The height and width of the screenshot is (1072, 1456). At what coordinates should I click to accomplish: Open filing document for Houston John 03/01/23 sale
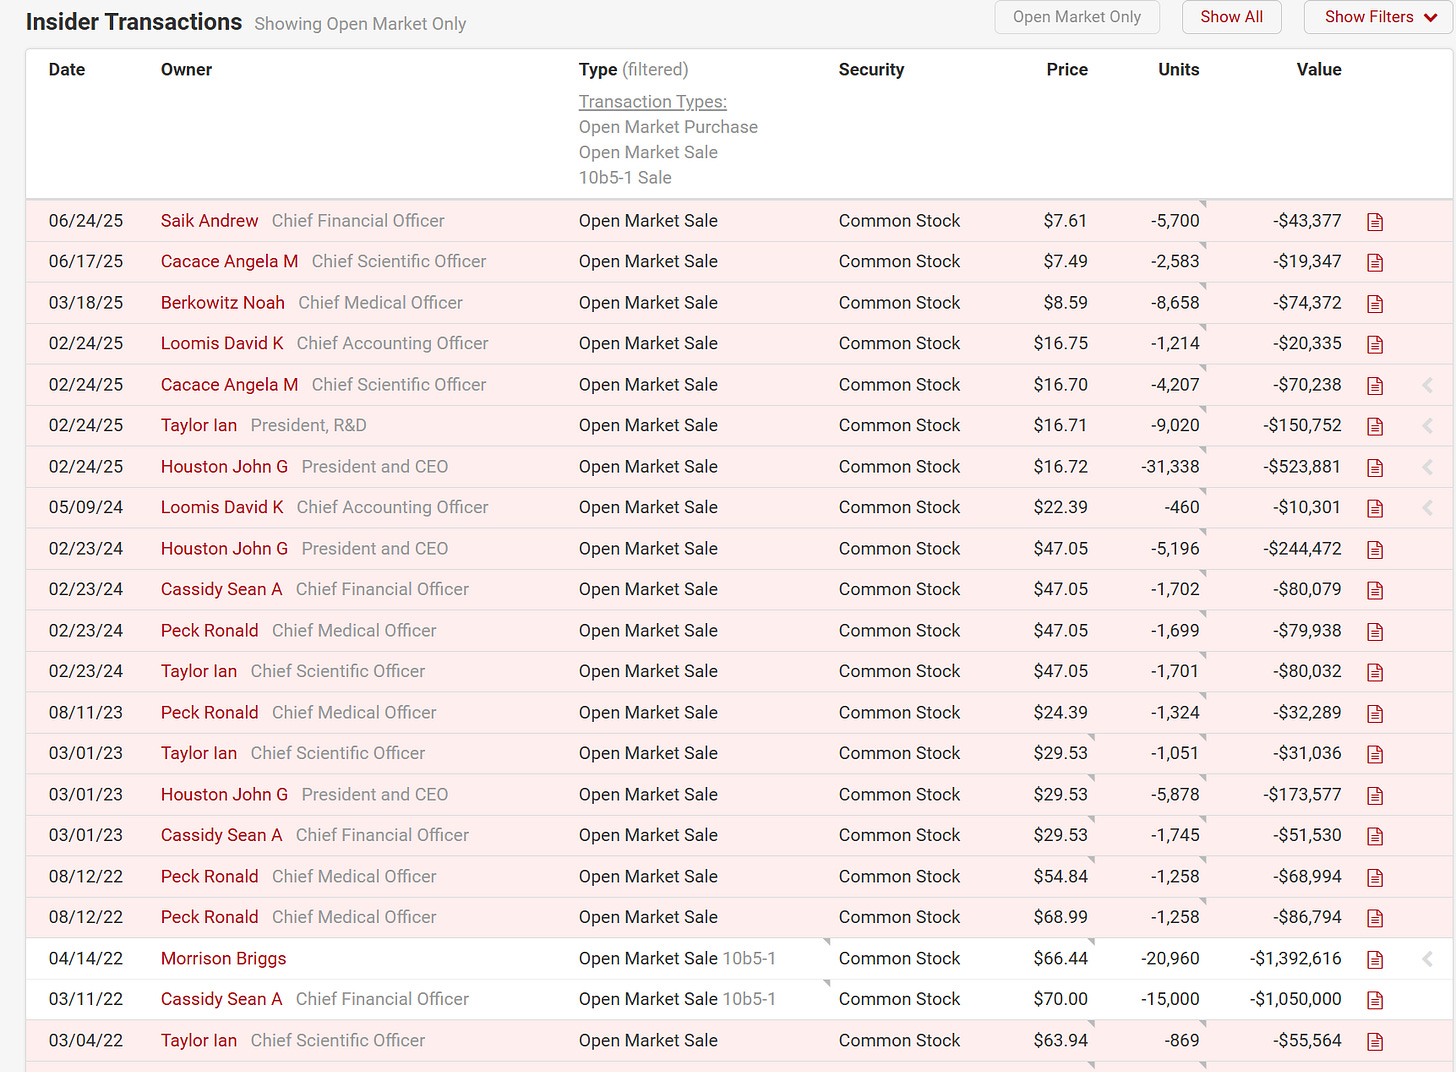1375,796
